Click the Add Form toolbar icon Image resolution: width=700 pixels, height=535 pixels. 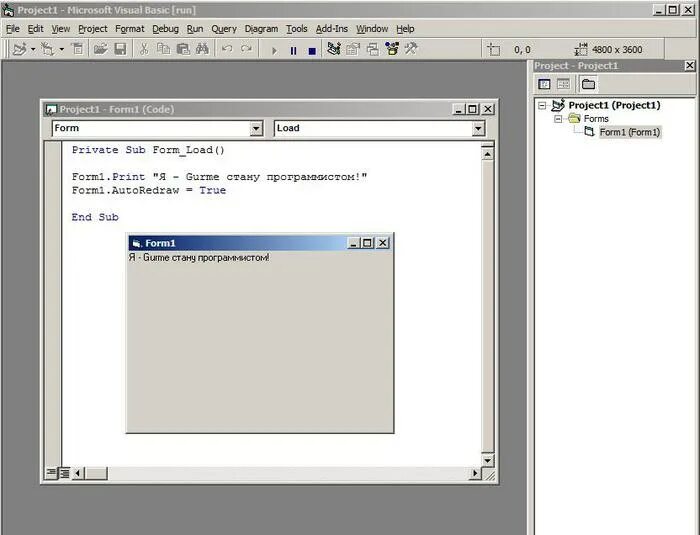coord(47,49)
